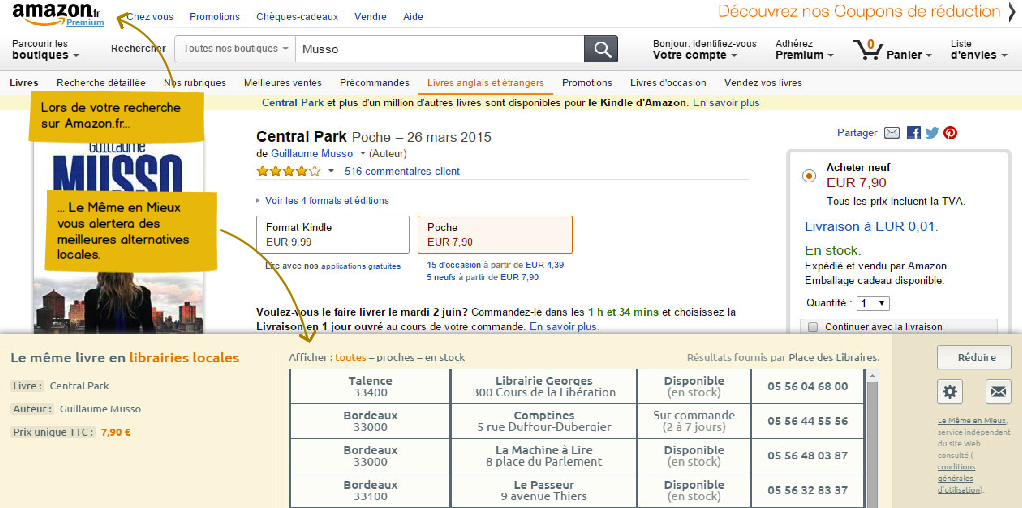
Task: Click En savoir plus Kindle link
Action: [x=726, y=103]
